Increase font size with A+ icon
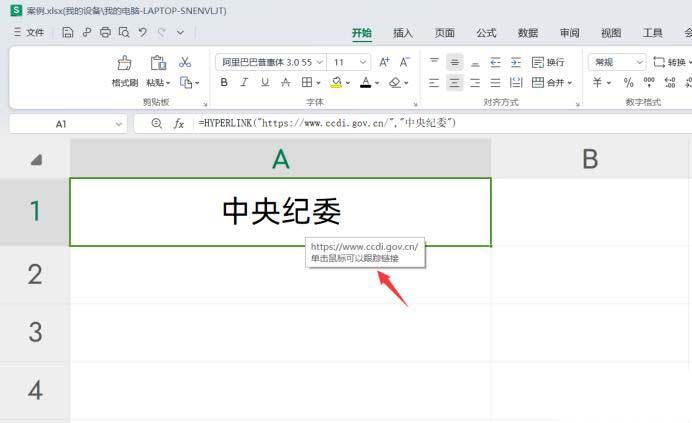 [x=384, y=62]
